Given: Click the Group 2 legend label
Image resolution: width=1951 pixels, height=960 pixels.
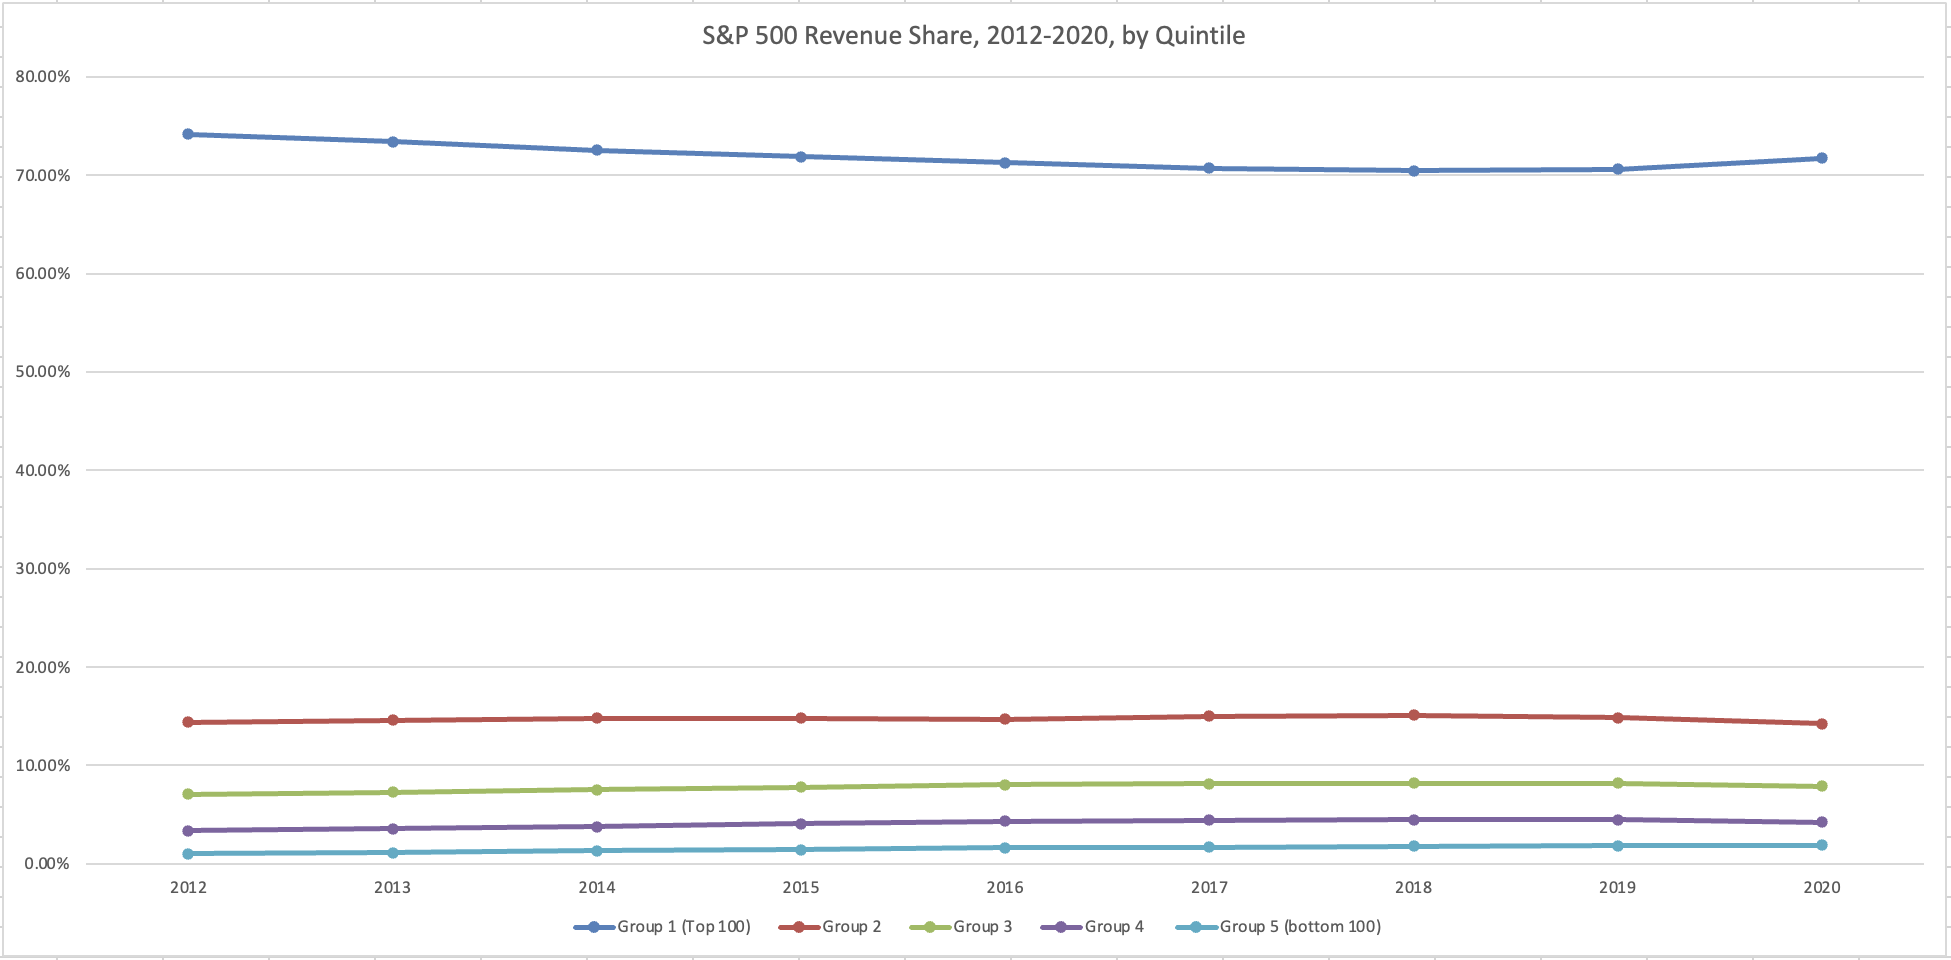Looking at the screenshot, I should coord(851,927).
